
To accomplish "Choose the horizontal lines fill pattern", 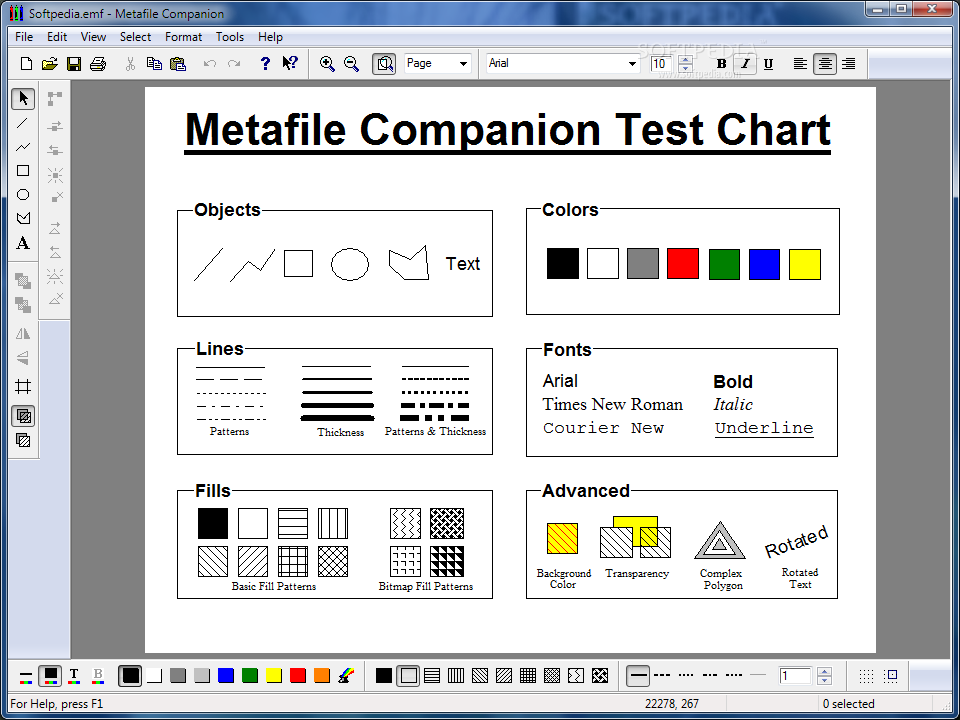I will tap(432, 675).
